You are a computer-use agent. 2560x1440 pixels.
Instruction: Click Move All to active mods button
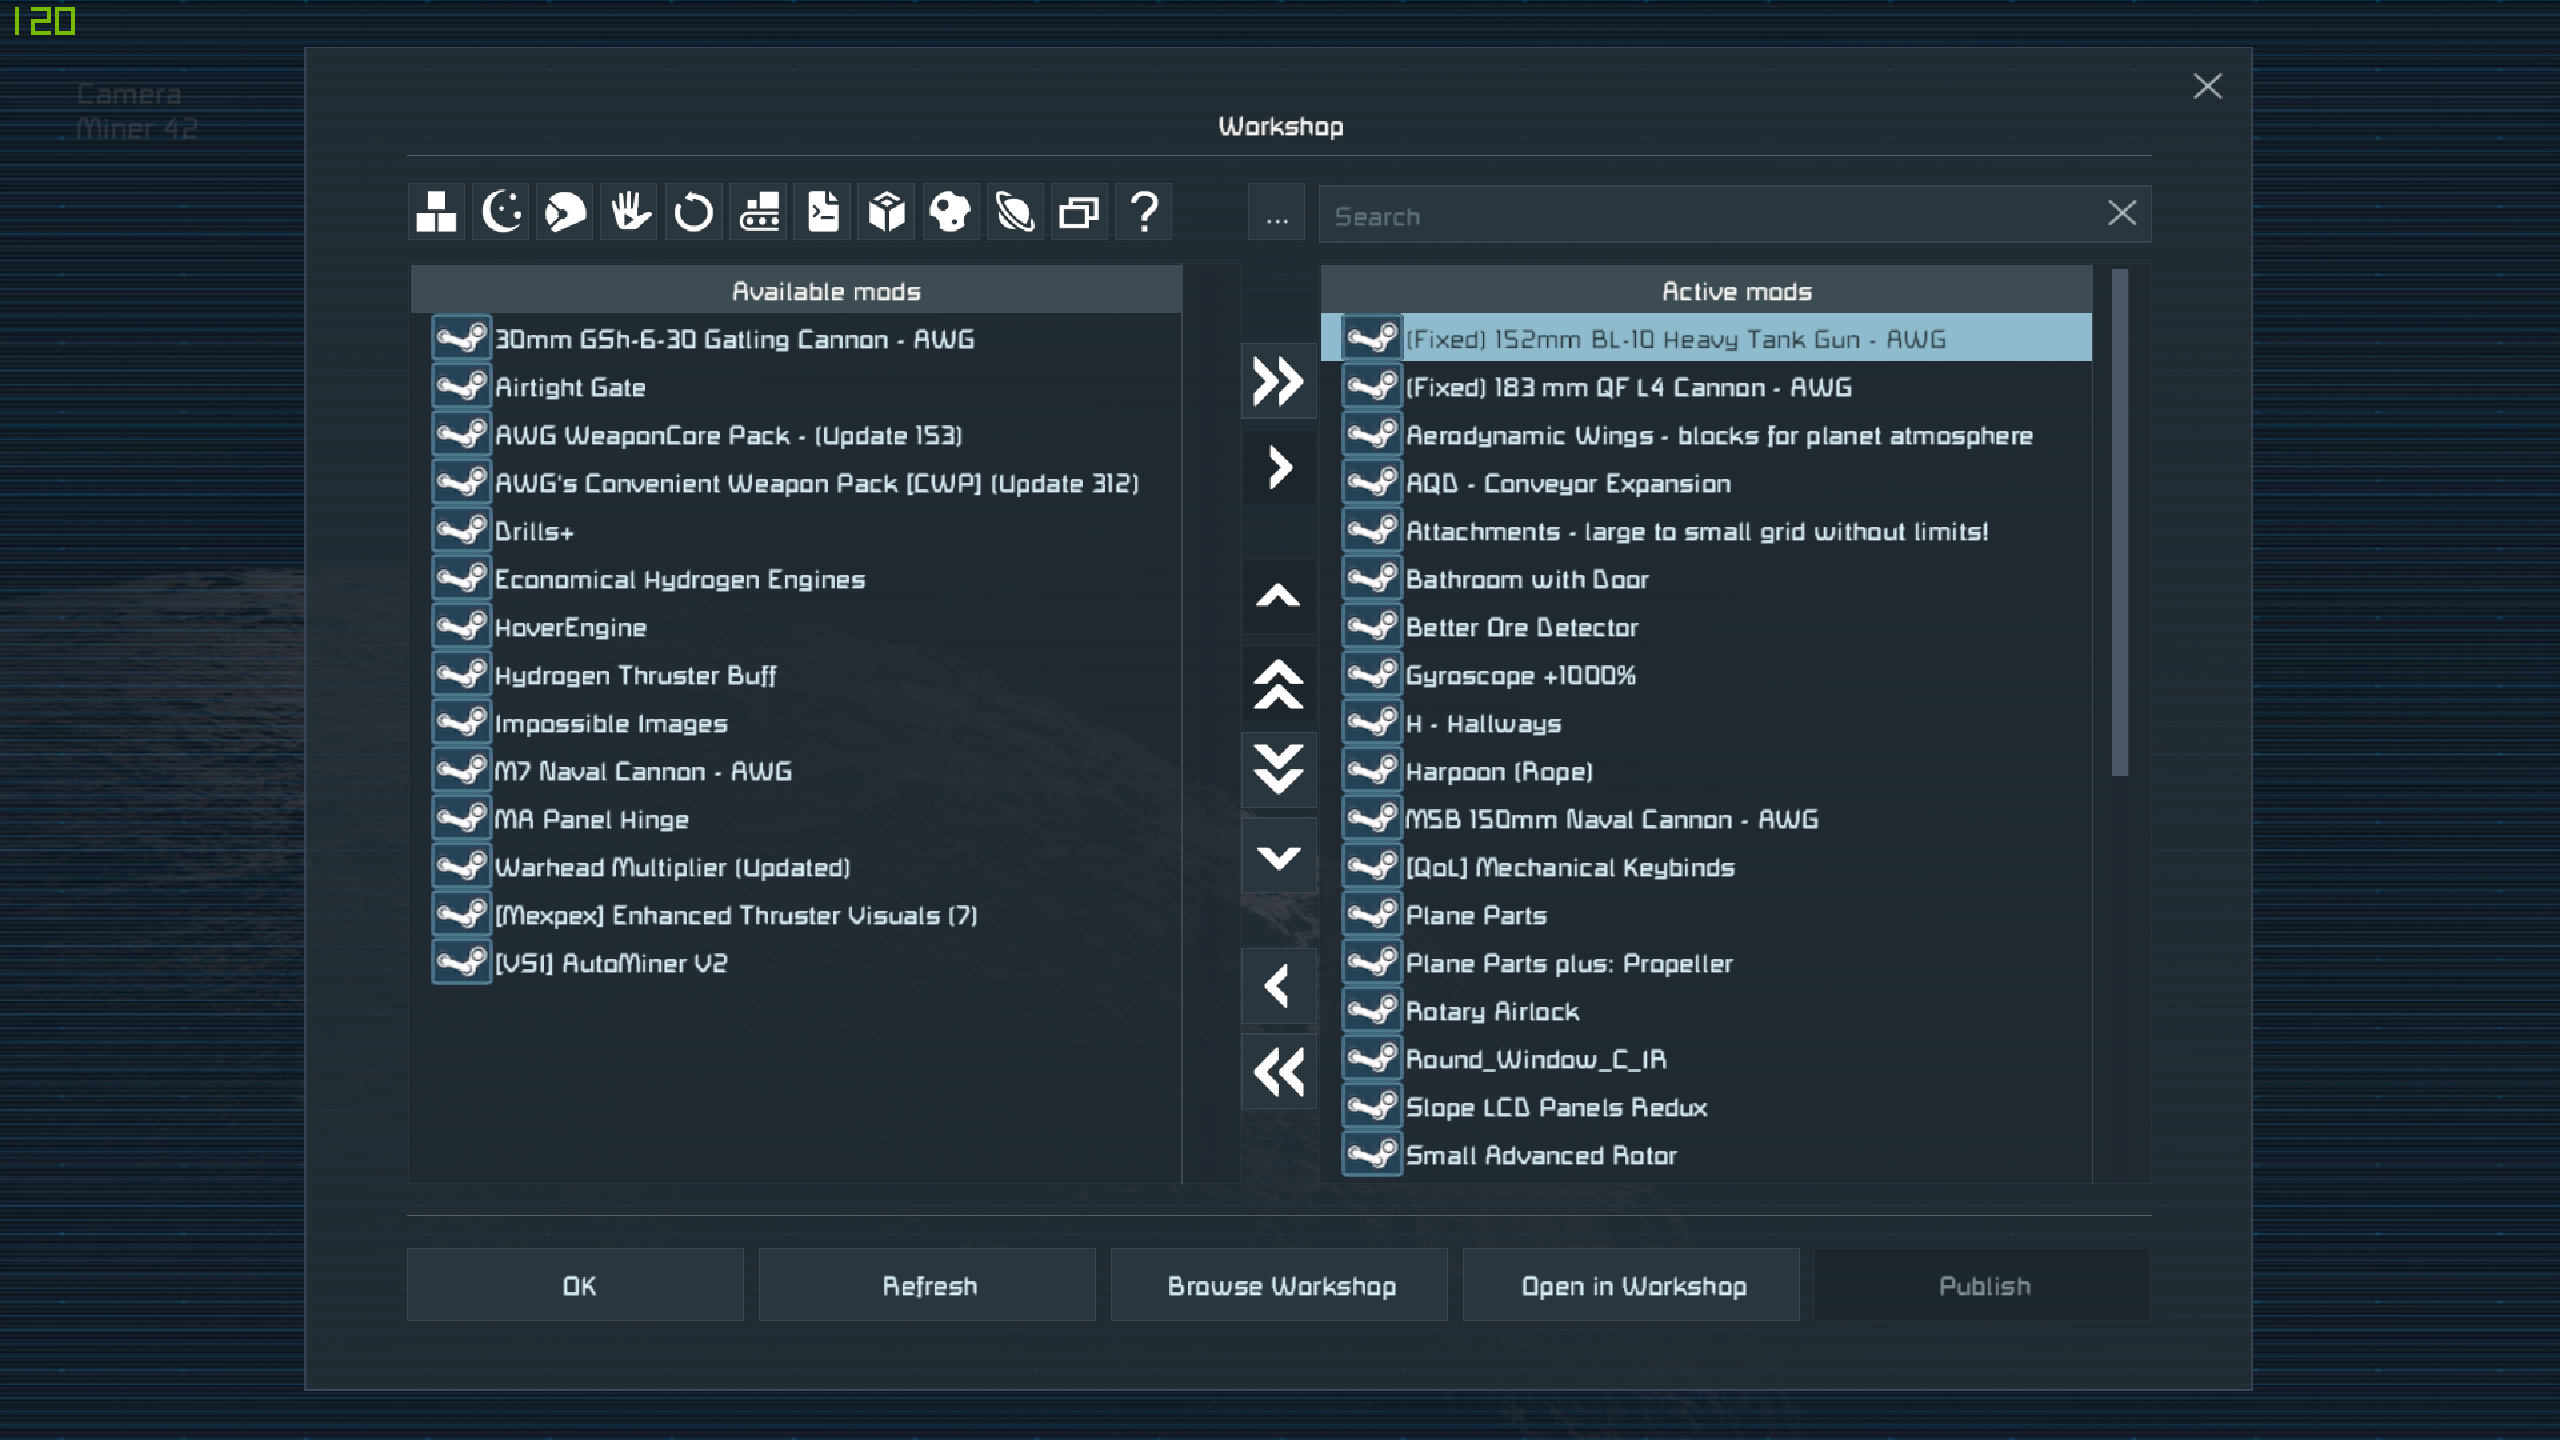[x=1278, y=380]
